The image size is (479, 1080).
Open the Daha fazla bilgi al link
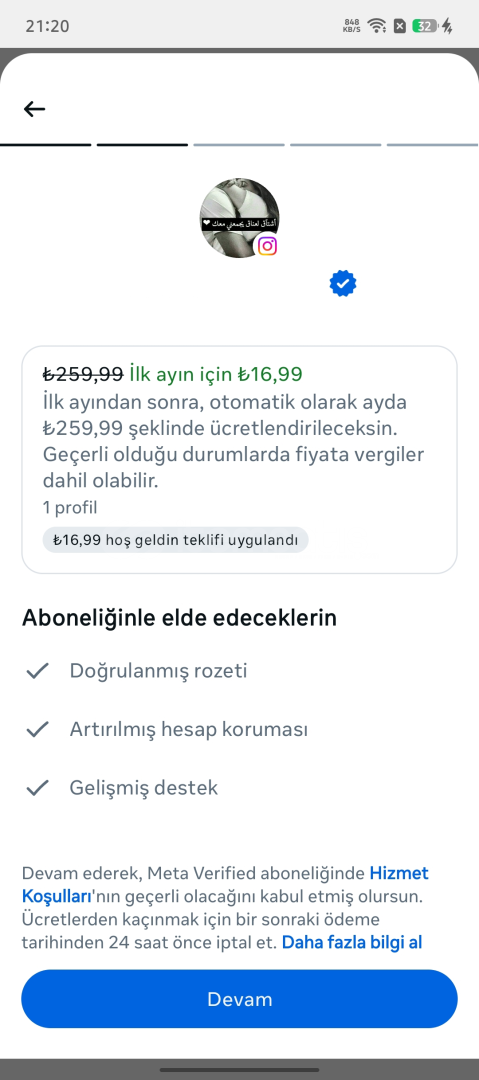click(x=351, y=942)
